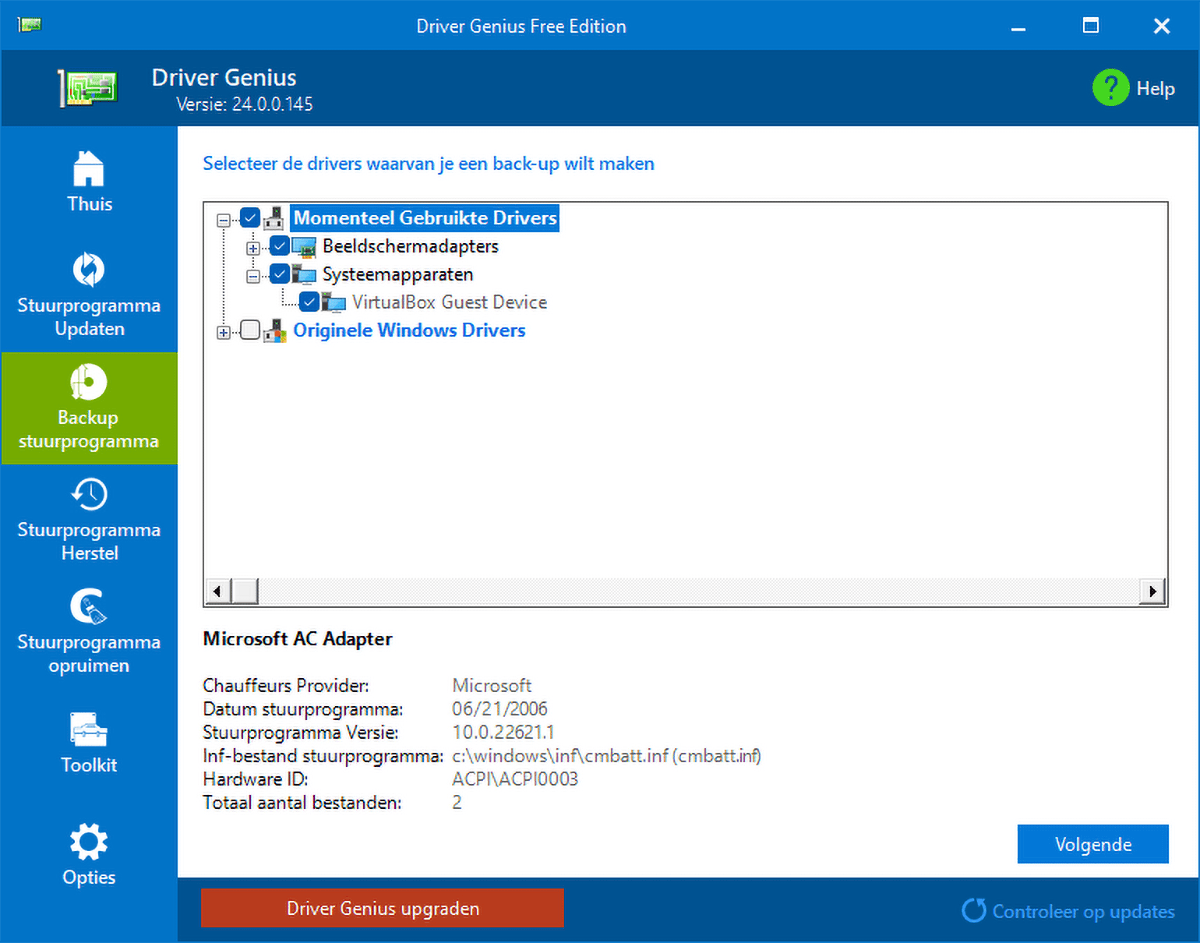Click the Hardware ID value ACPI\ACPI0003
Viewport: 1200px width, 943px height.
tap(515, 779)
